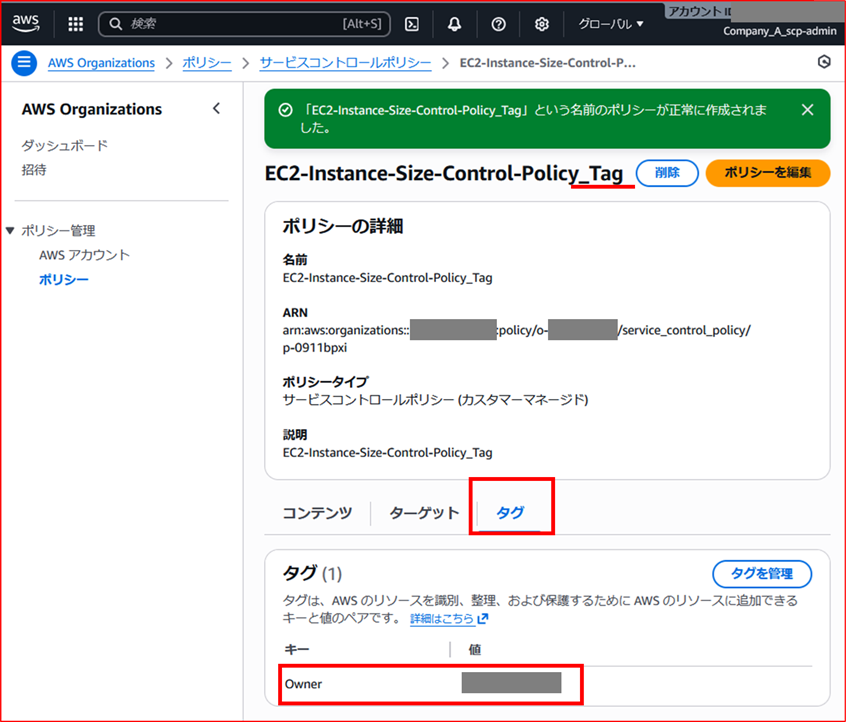Open the settings gear in the navbar
The width and height of the screenshot is (846, 722).
click(x=541, y=23)
